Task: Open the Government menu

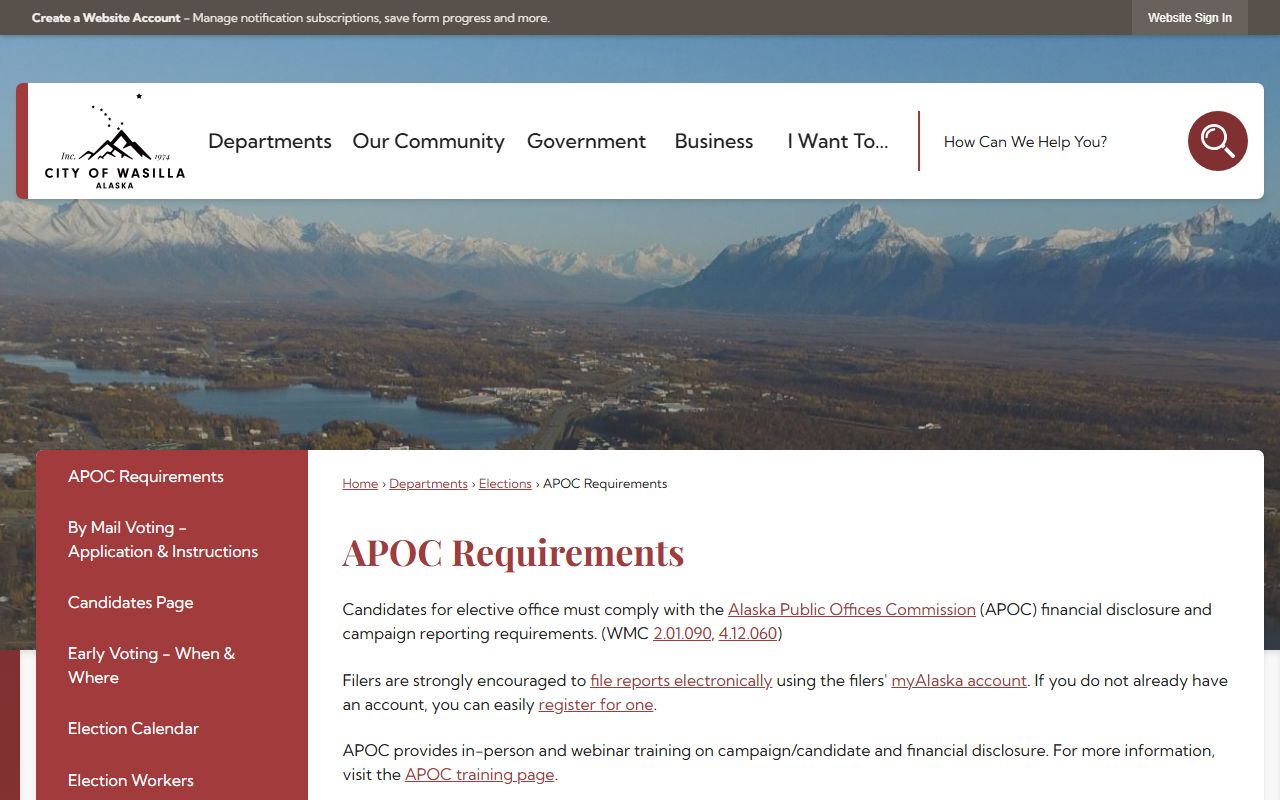Action: click(x=586, y=141)
